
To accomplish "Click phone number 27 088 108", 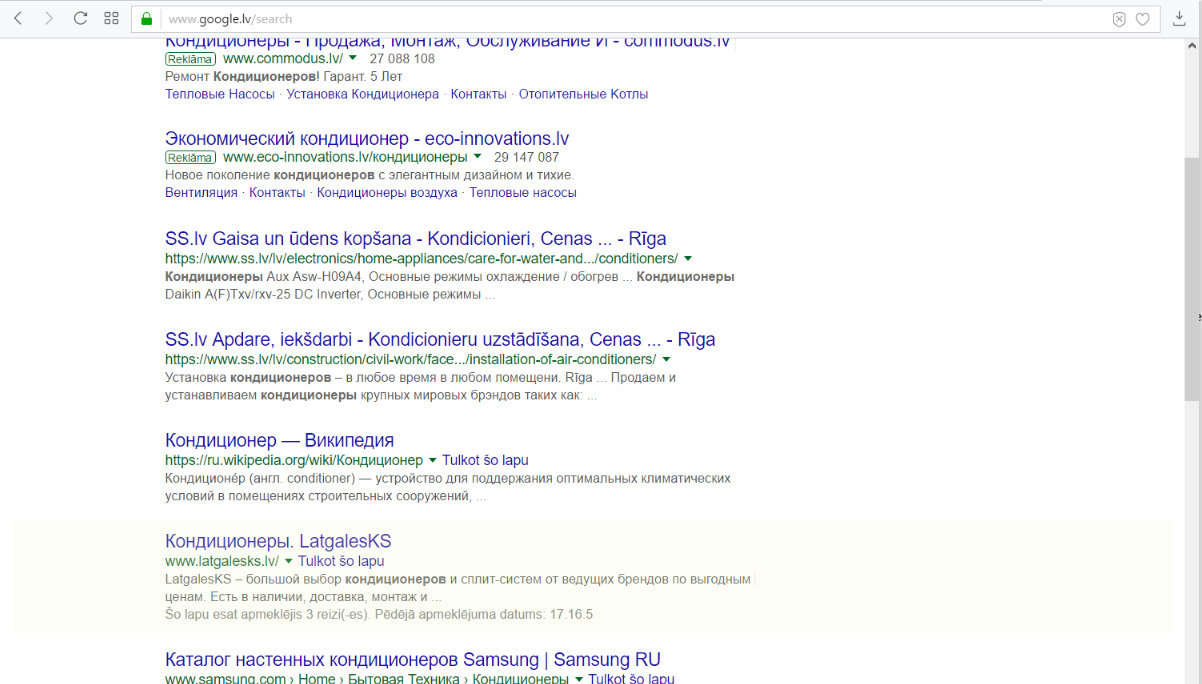I will click(x=402, y=59).
